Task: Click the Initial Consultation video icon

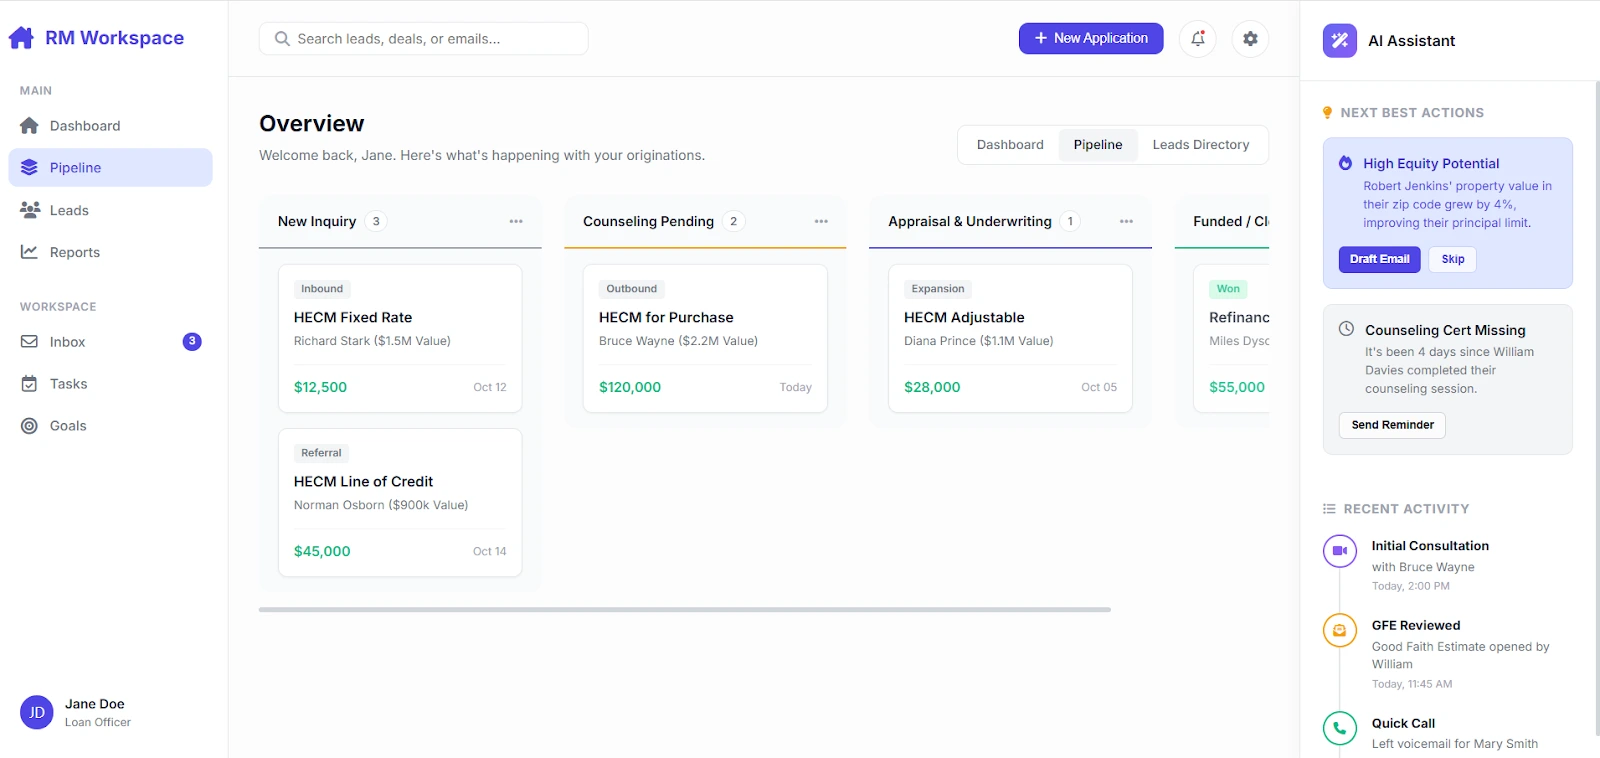Action: click(1339, 551)
